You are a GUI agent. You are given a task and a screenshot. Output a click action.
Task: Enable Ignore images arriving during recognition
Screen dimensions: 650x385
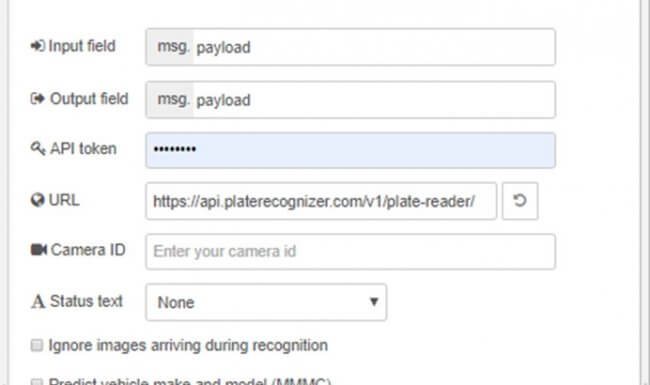(37, 345)
